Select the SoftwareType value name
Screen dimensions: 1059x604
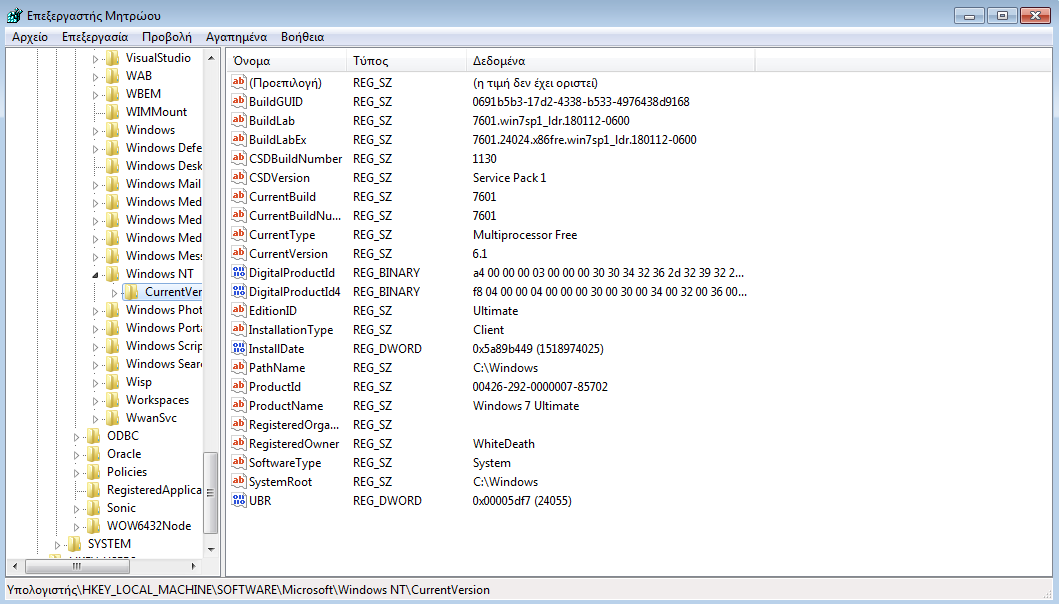tap(284, 463)
